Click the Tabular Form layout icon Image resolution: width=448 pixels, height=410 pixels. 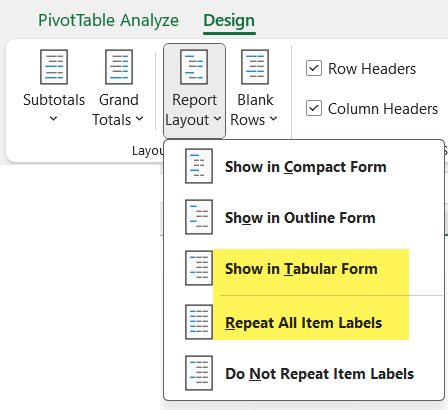[199, 268]
